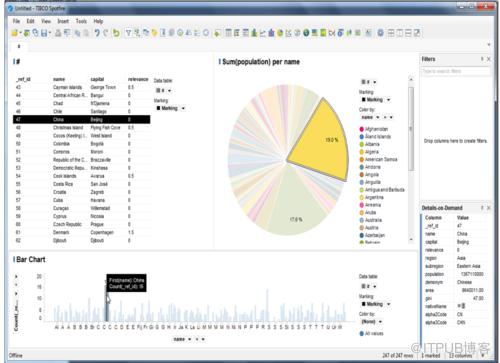Insert a green Heat Map icon

[x=323, y=33]
